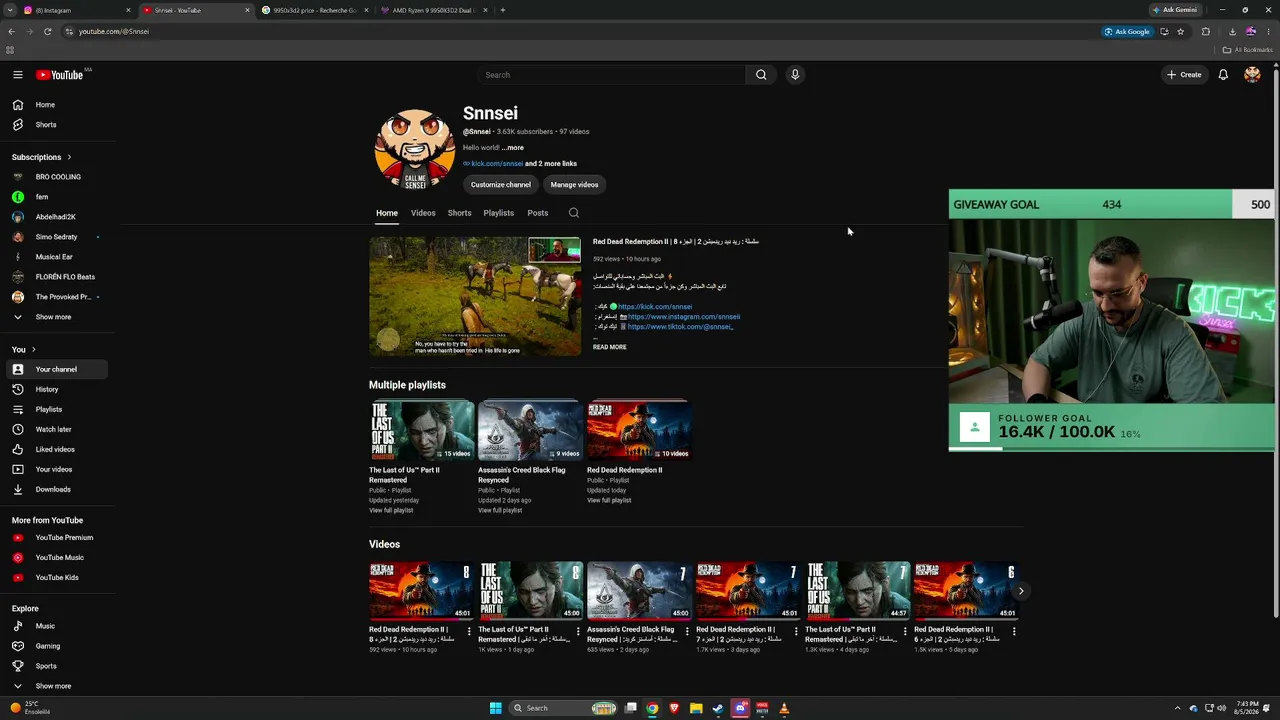
Task: Go to Shorts in the sidebar
Action: click(x=55, y=125)
